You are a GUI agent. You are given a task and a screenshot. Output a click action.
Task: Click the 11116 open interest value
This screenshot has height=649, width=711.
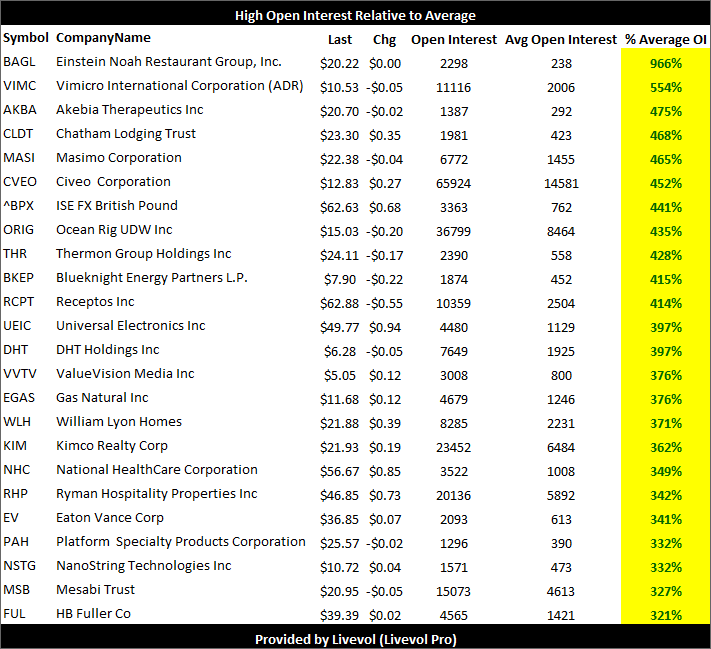pos(453,88)
